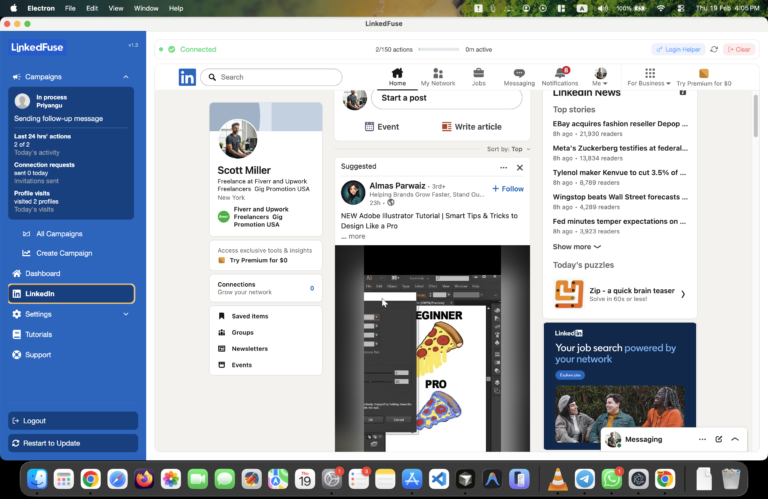Go to My Network icon
Image resolution: width=768 pixels, height=499 pixels.
(x=437, y=76)
